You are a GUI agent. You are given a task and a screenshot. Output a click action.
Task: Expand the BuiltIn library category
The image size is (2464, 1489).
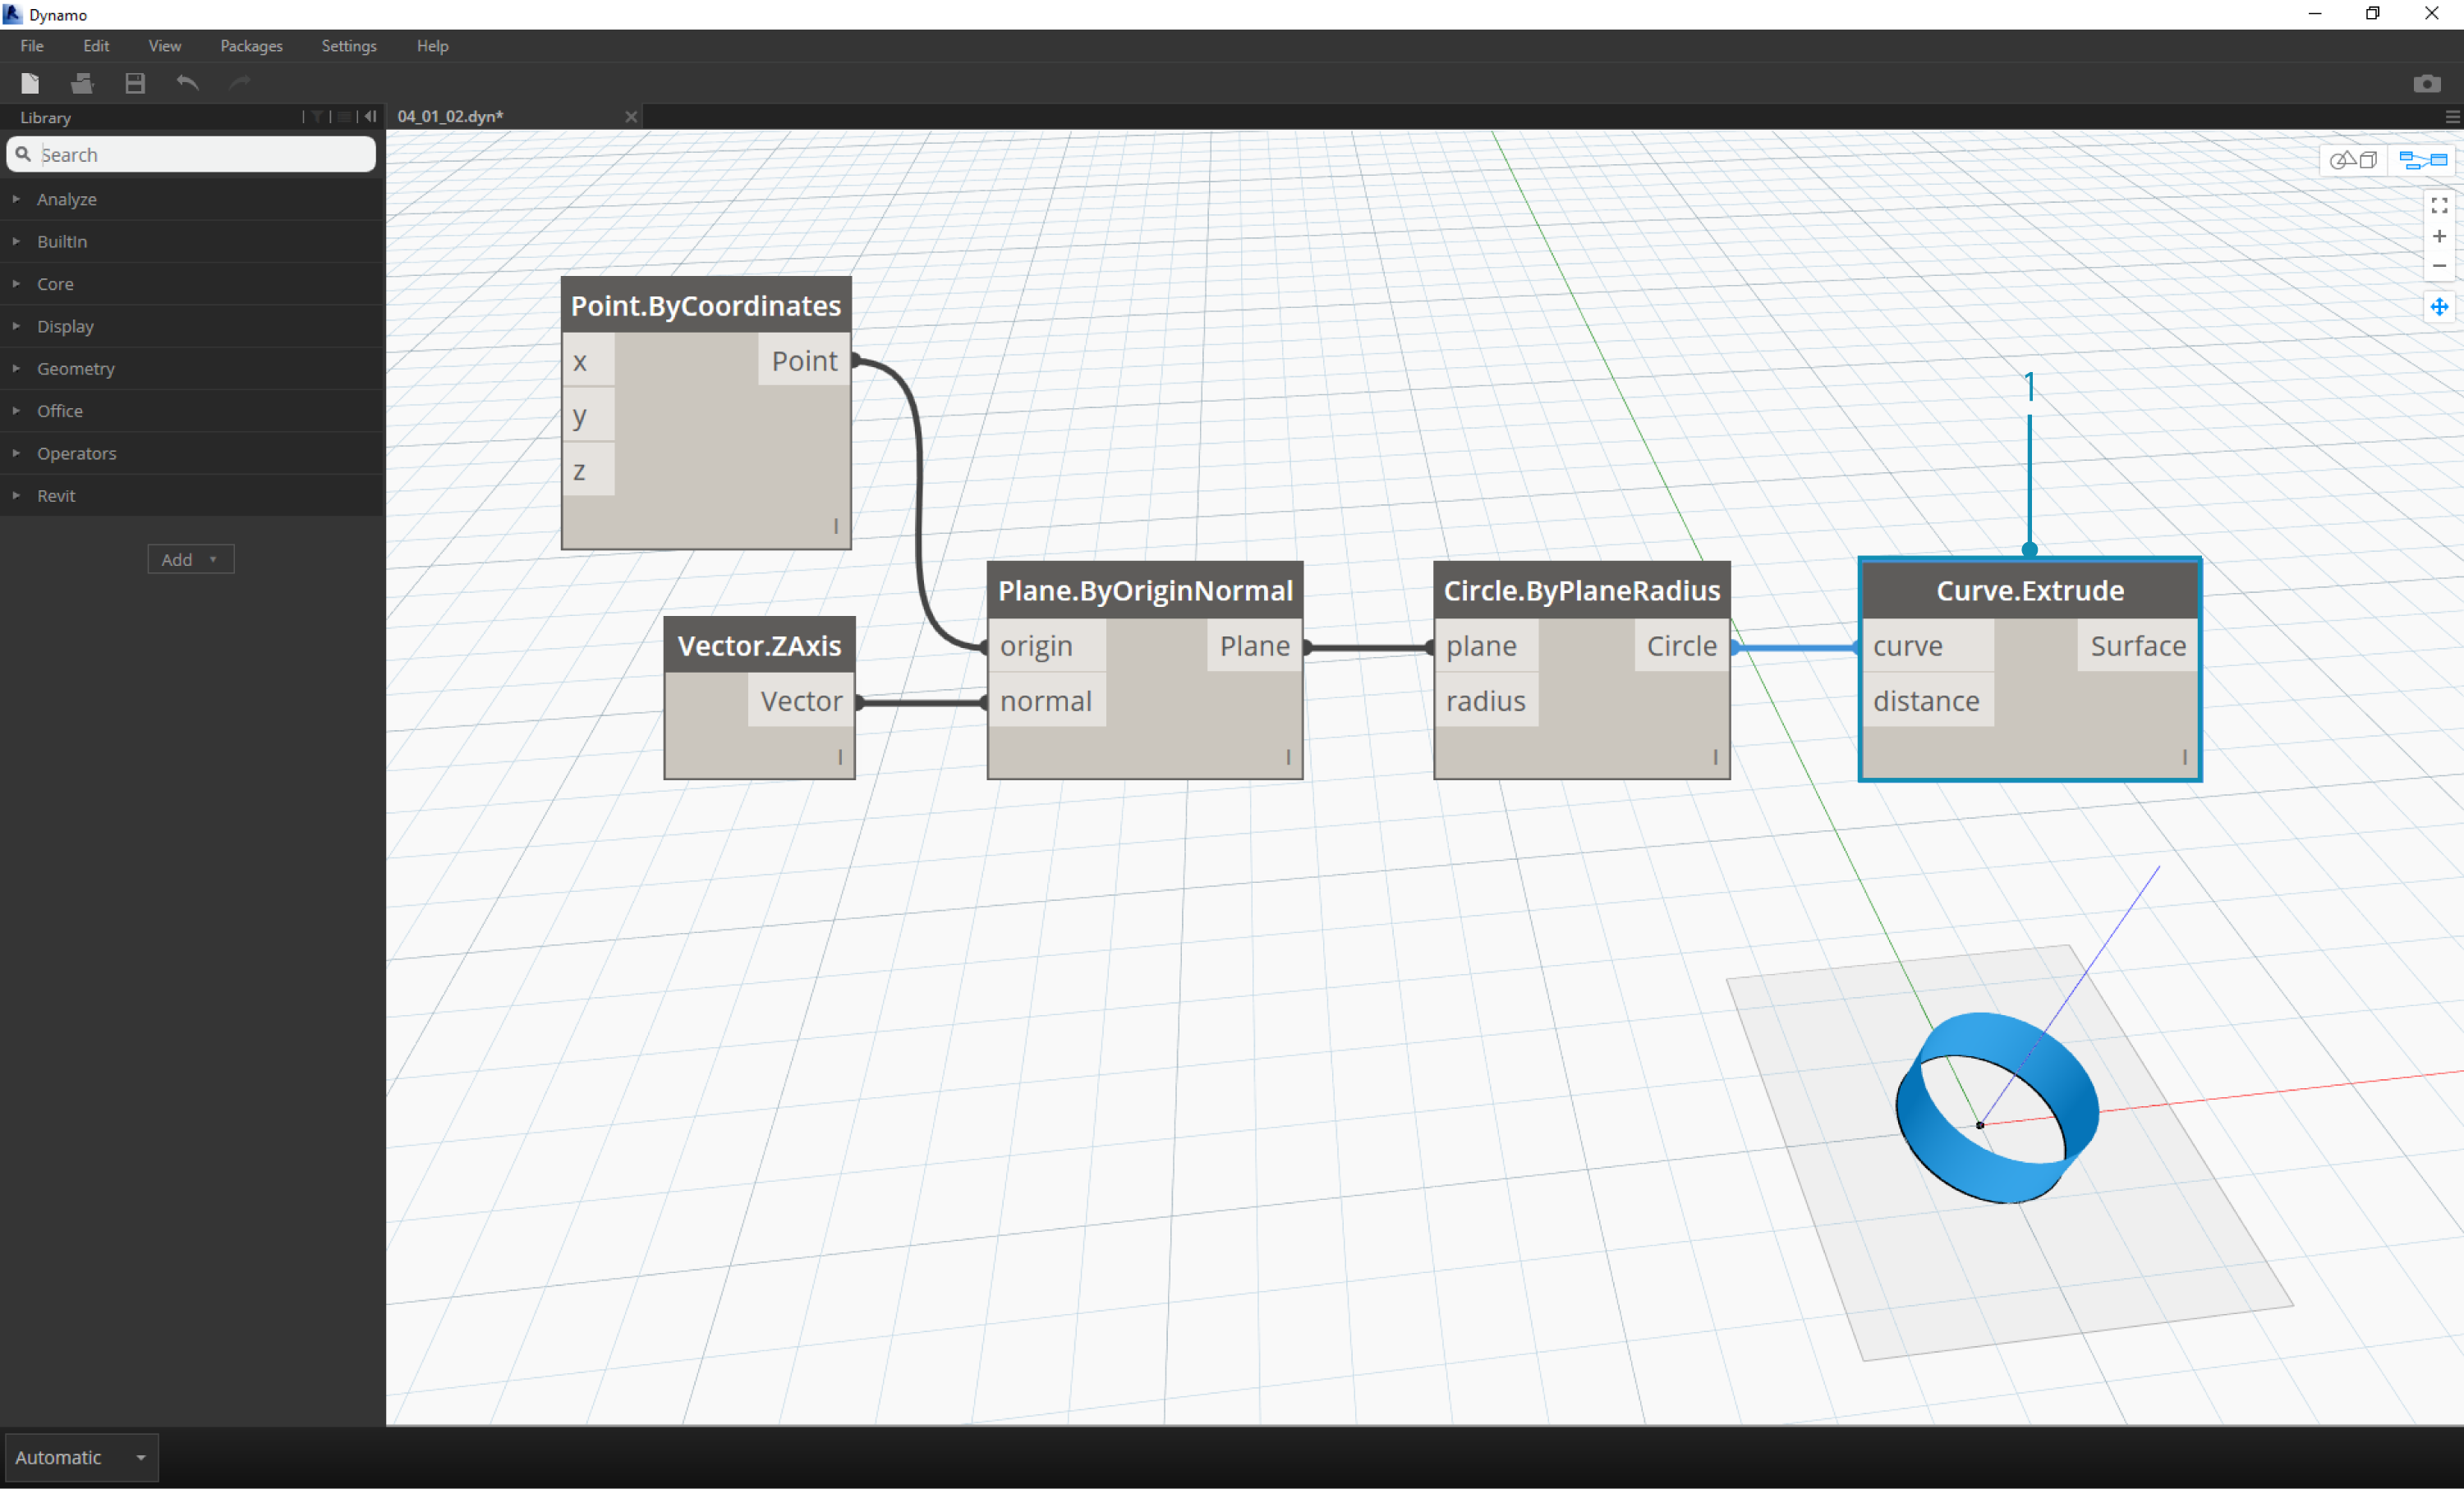[x=192, y=241]
